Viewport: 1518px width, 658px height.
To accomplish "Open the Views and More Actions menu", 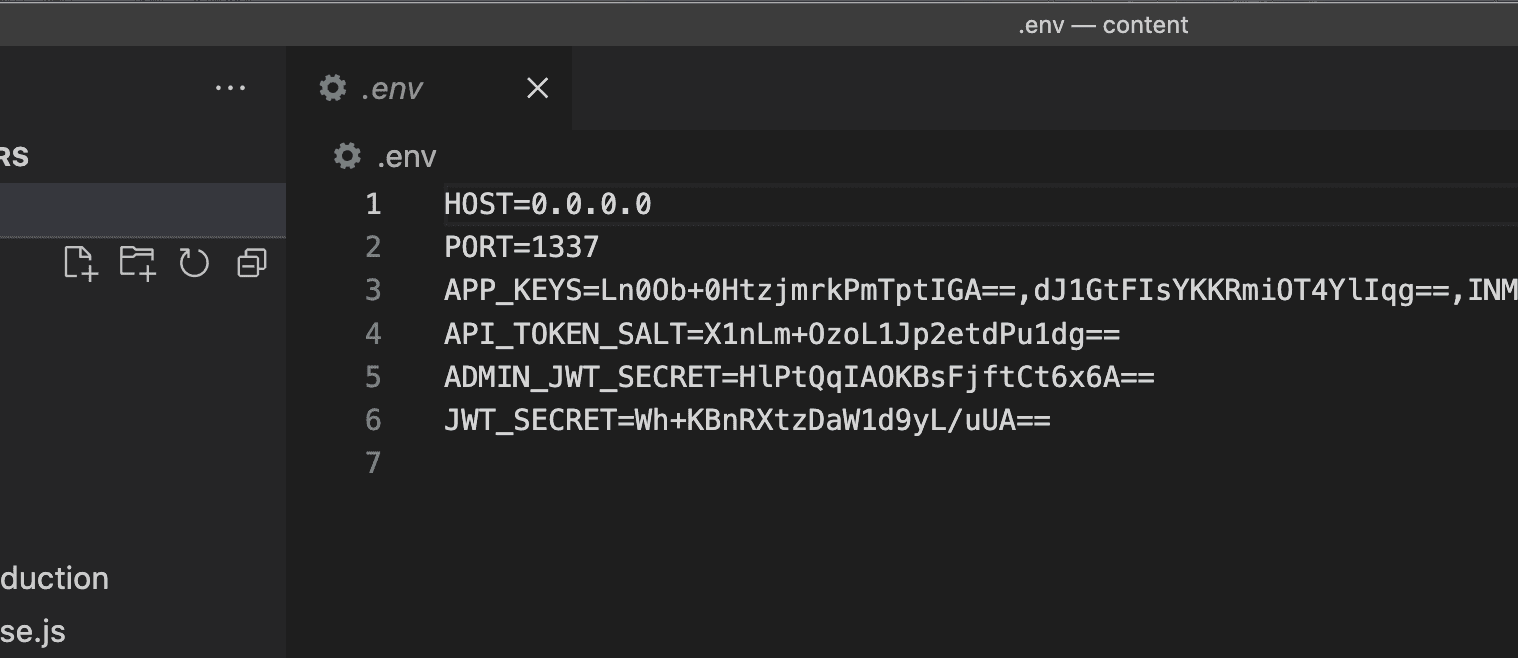I will [231, 87].
